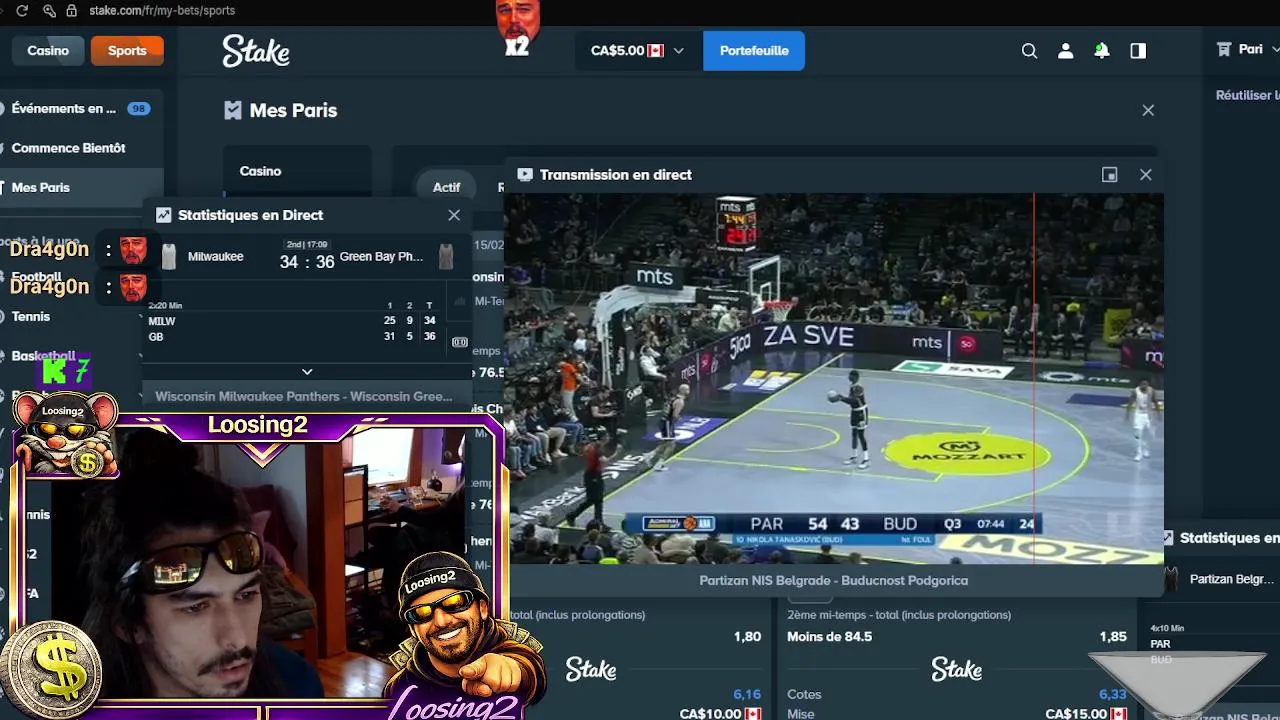Open the CA$5.00 balance currency dropdown
The width and height of the screenshot is (1280, 720).
pos(637,50)
